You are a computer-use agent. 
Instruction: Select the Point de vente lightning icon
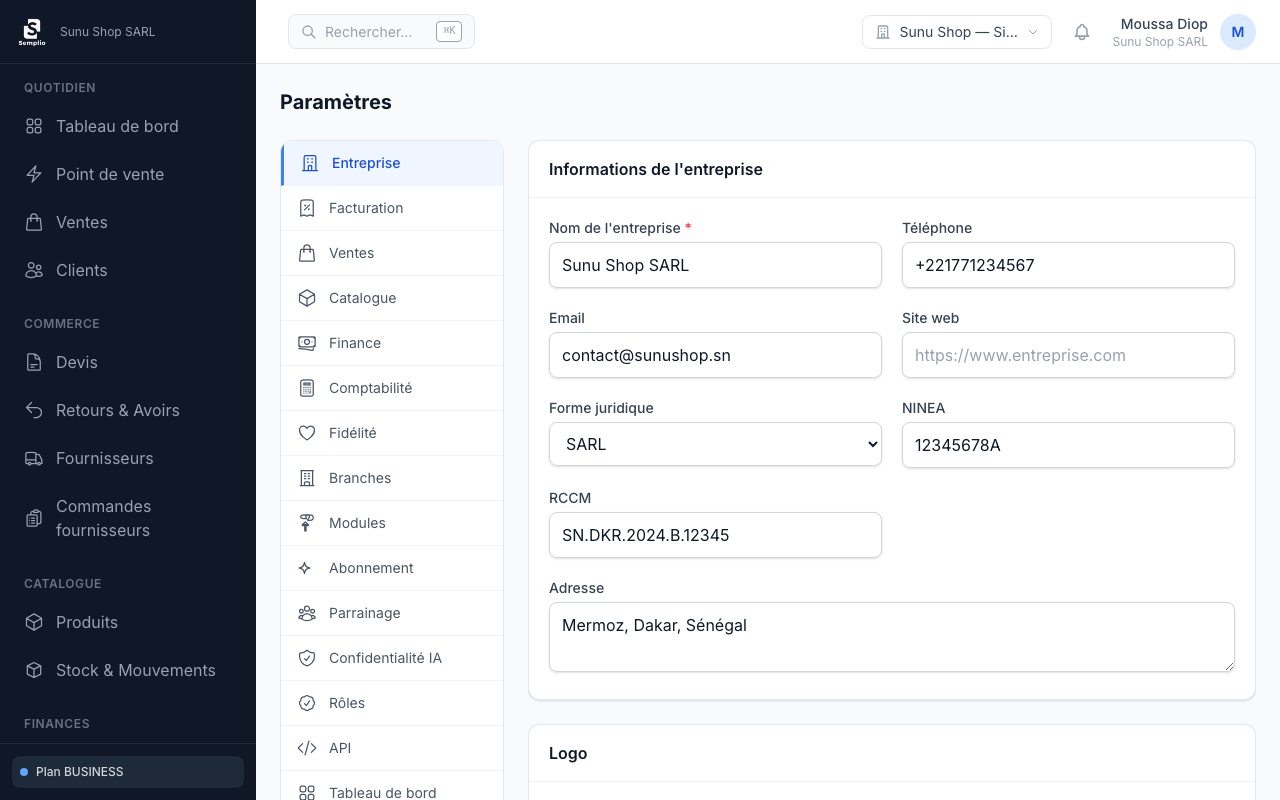[x=32, y=174]
